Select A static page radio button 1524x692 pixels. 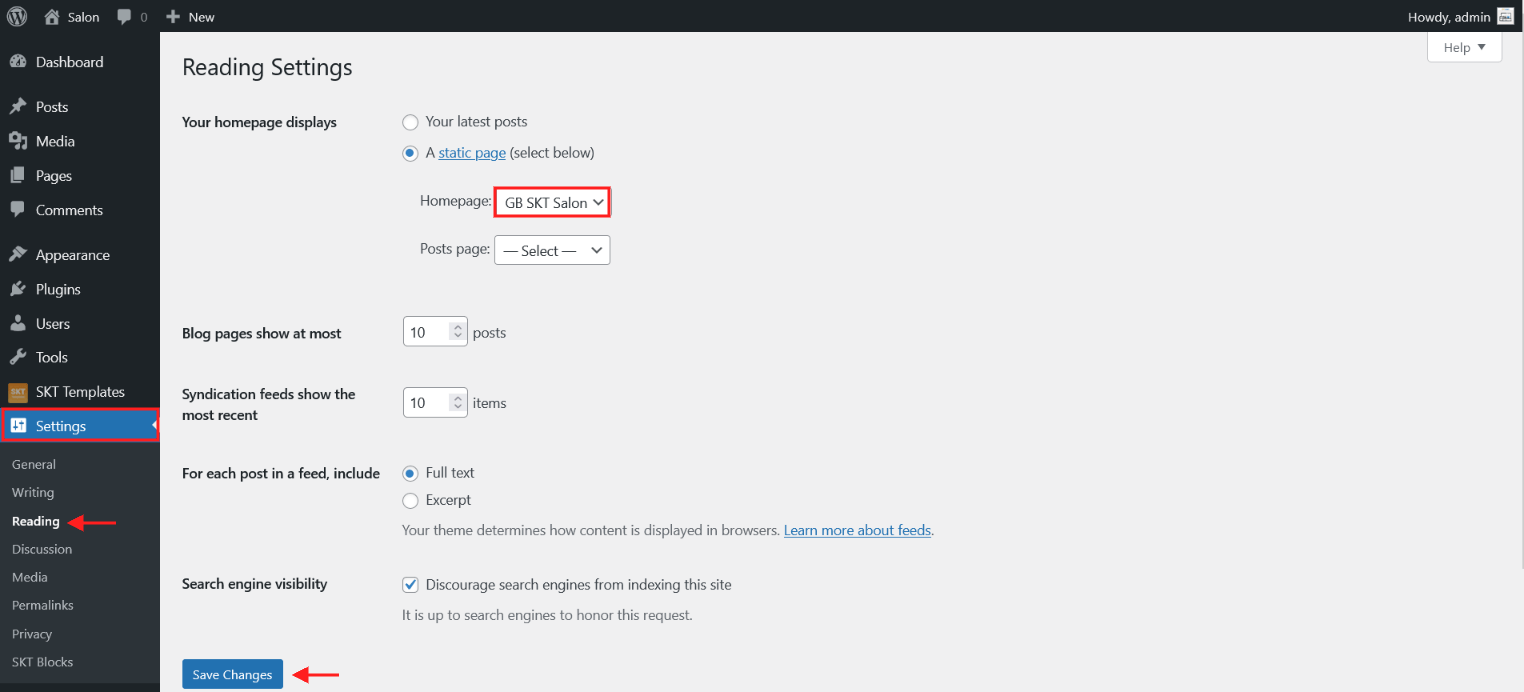point(410,153)
